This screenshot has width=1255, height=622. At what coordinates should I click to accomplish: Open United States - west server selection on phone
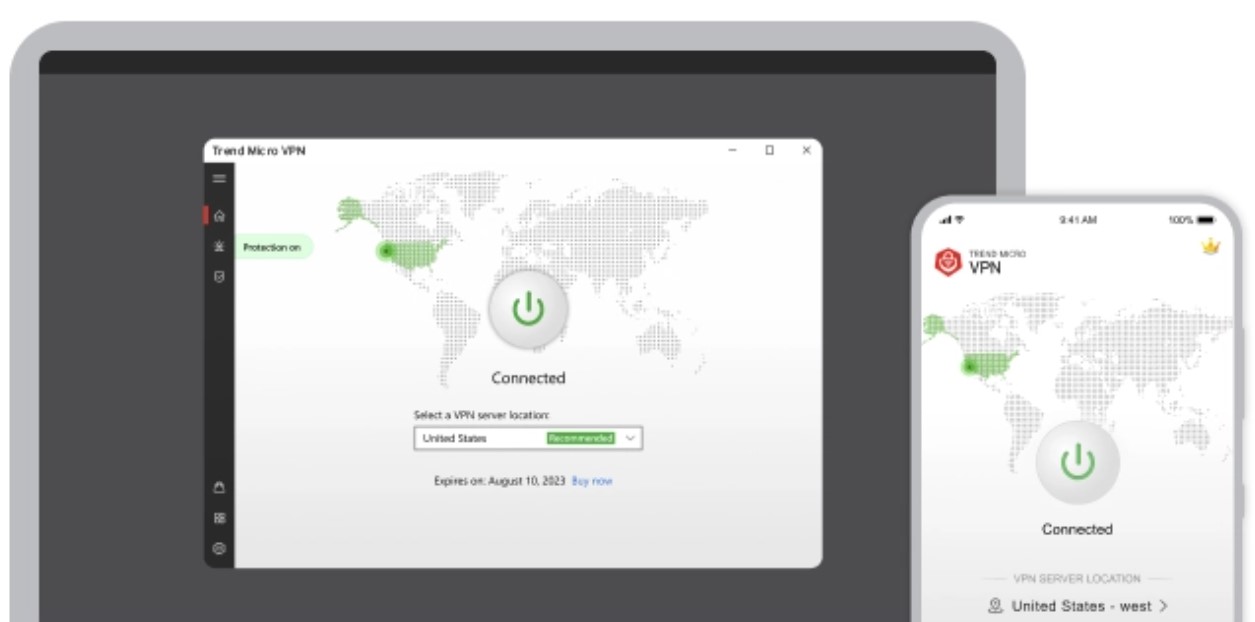click(1078, 606)
